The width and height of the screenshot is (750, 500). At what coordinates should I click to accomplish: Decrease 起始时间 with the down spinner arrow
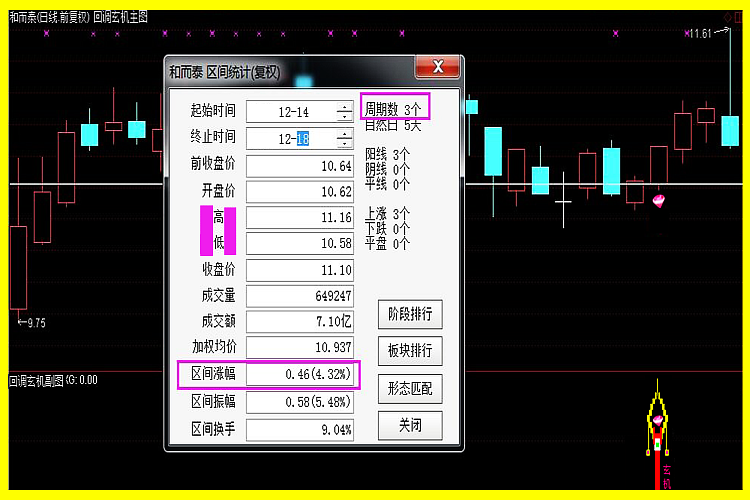point(344,116)
